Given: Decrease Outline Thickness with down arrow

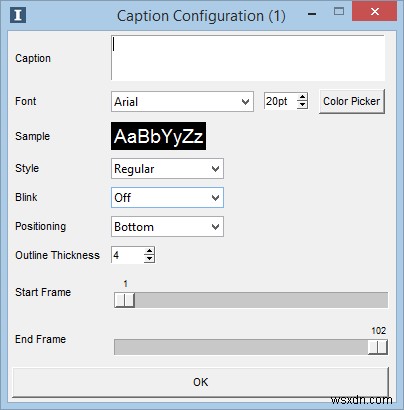Looking at the screenshot, I should tap(149, 259).
